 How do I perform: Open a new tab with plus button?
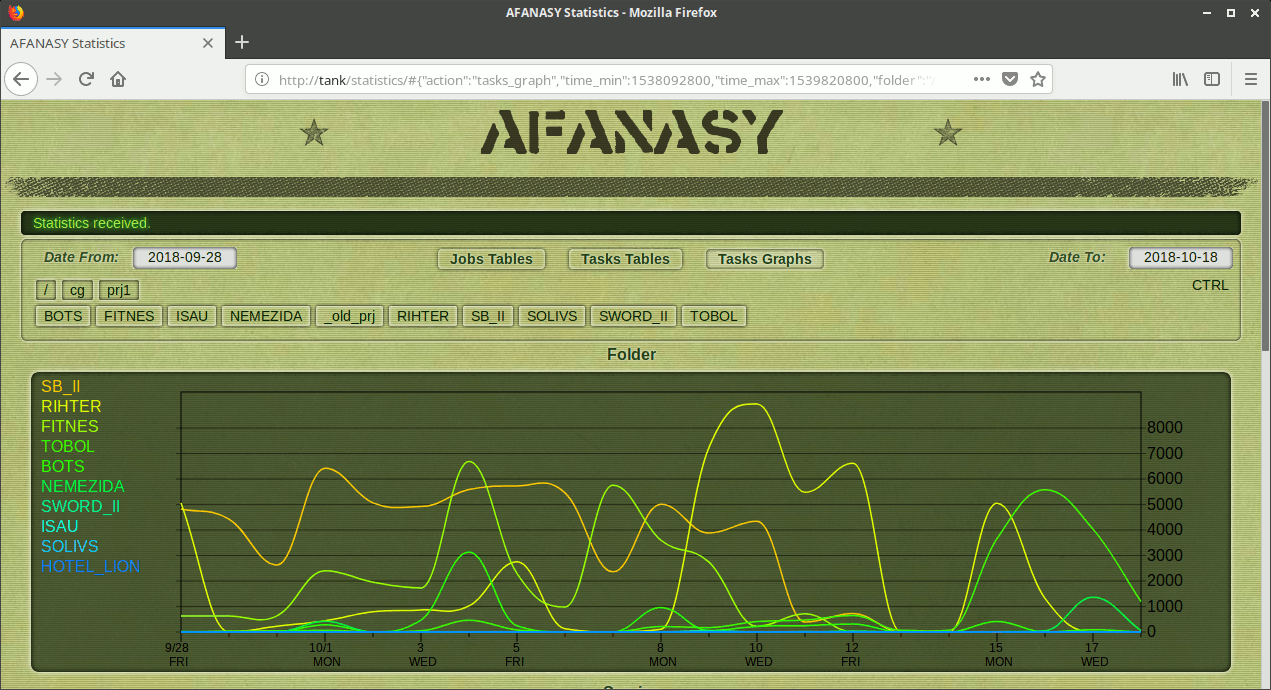(x=241, y=43)
